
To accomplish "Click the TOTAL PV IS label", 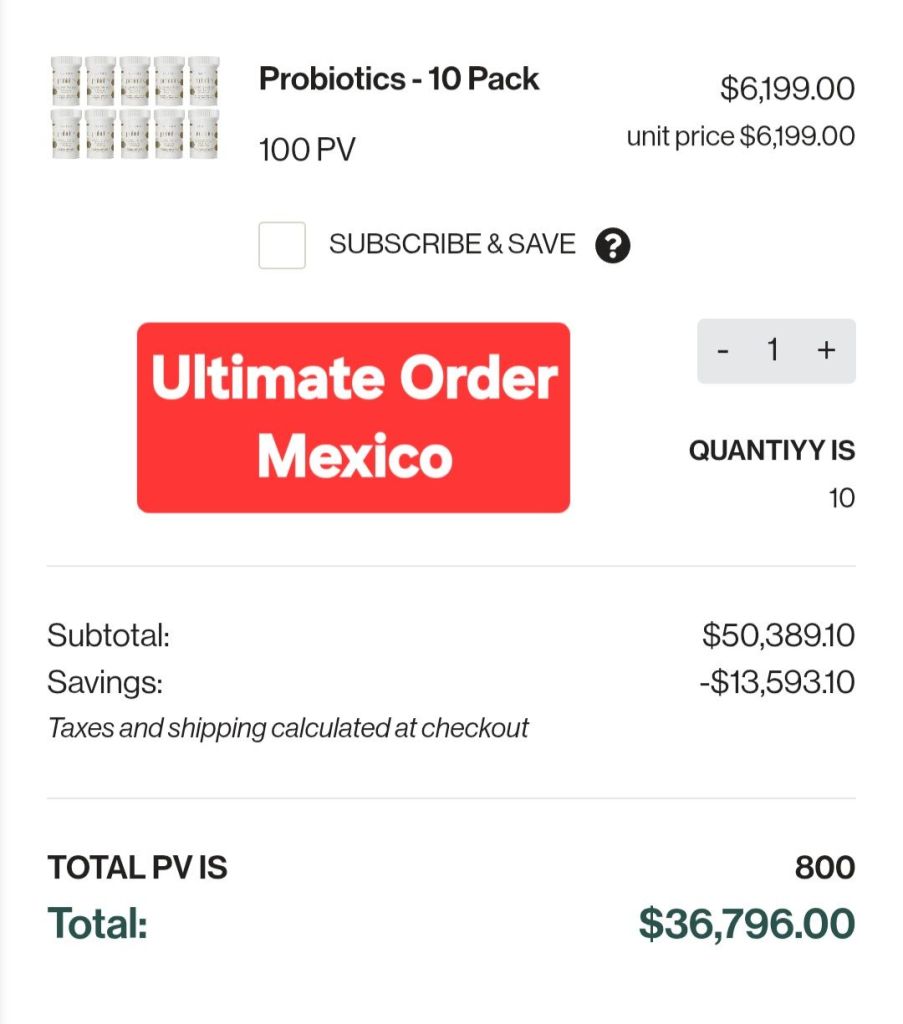I will 137,868.
